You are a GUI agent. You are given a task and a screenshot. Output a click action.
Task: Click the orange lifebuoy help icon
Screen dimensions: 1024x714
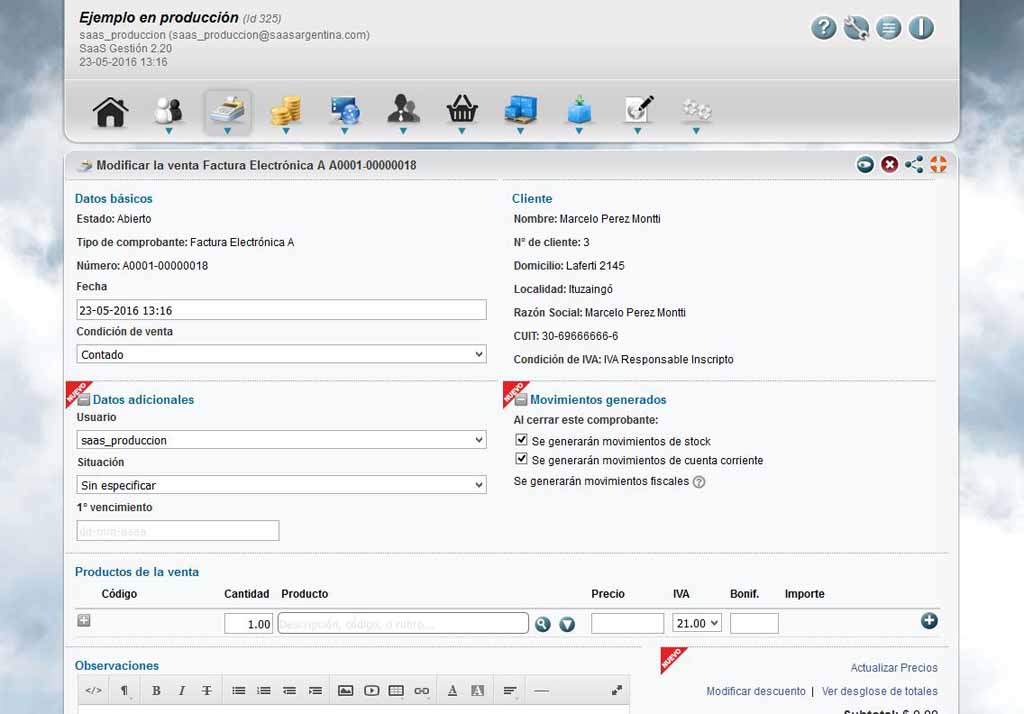click(x=938, y=165)
